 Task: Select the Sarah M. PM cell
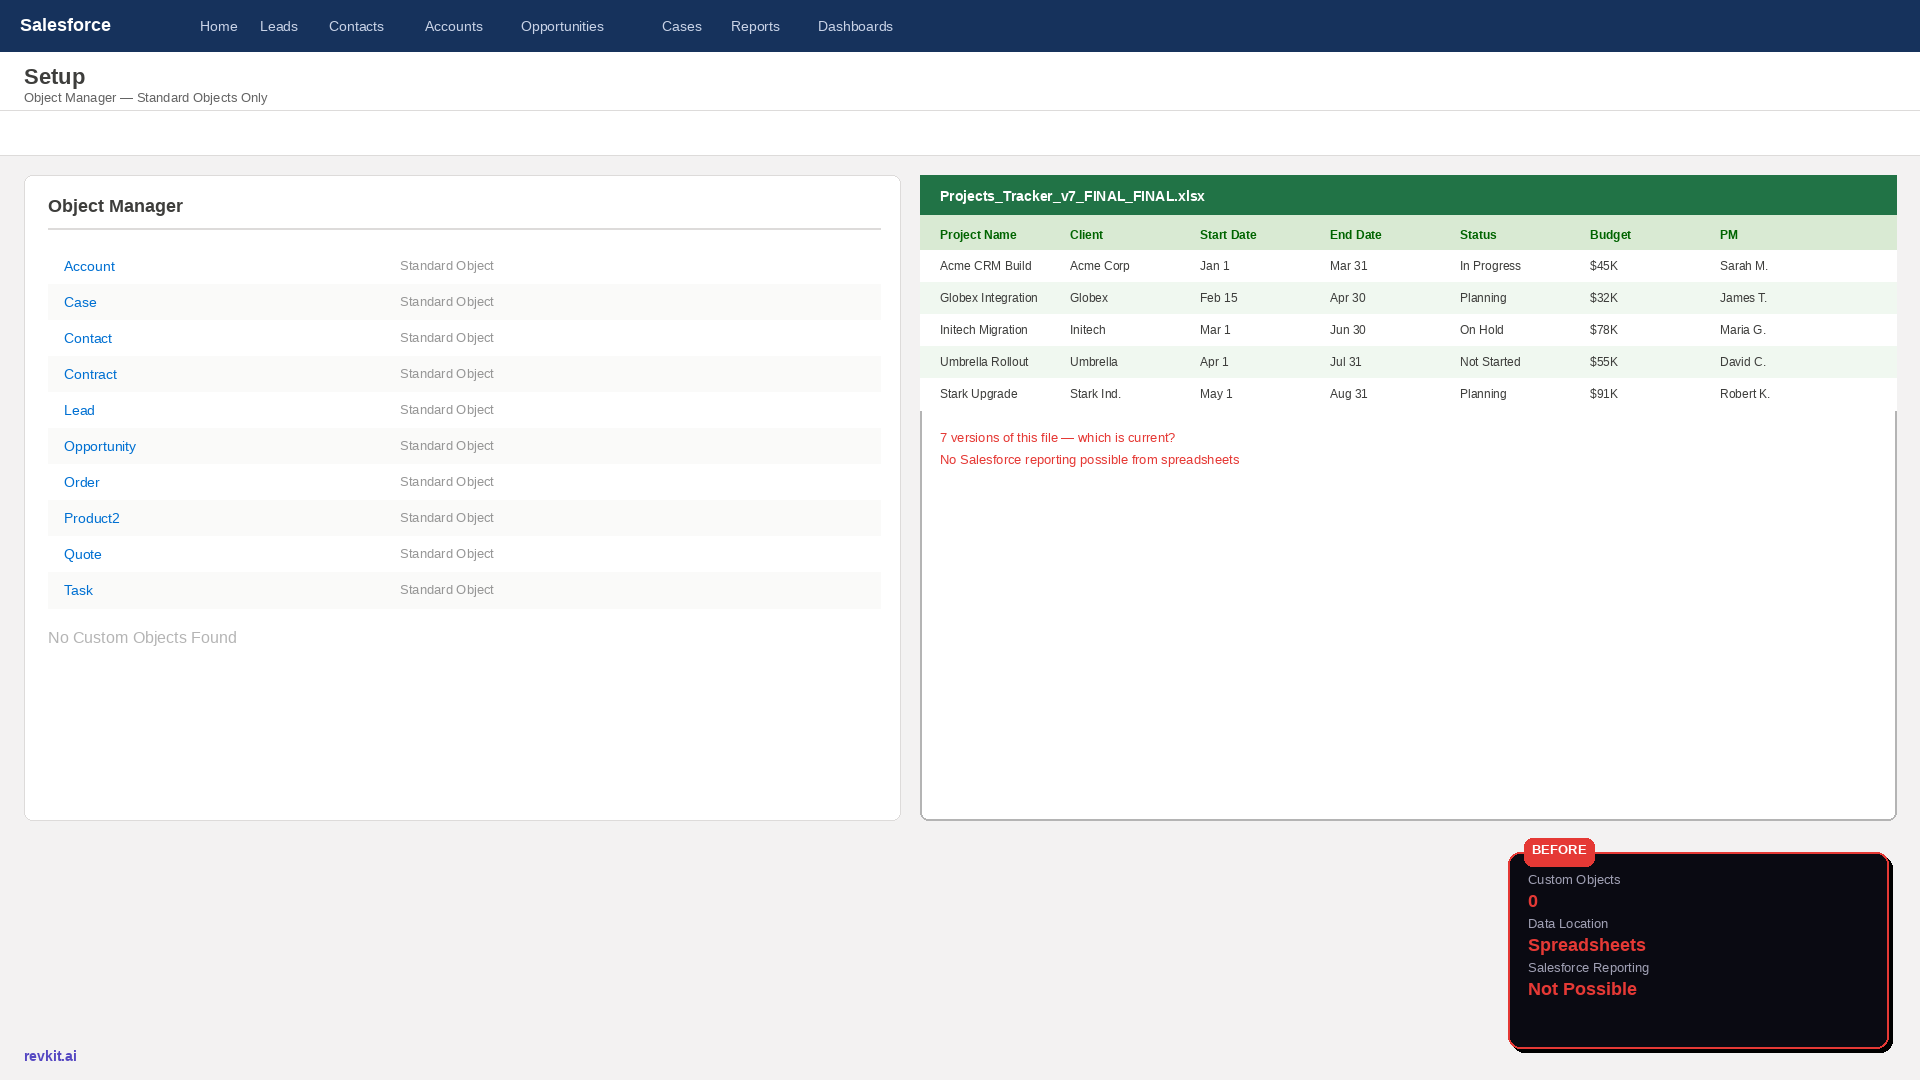tap(1744, 266)
